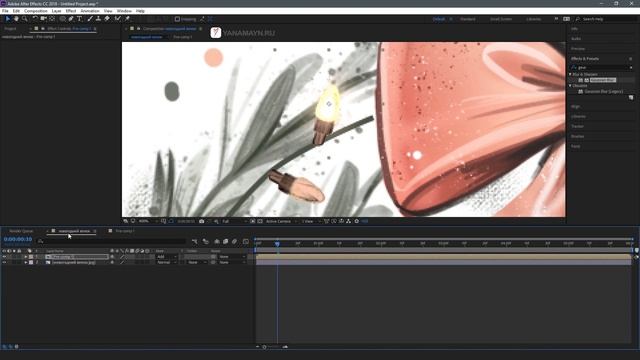Select the Clone Stamp tool

pyautogui.click(x=98, y=19)
